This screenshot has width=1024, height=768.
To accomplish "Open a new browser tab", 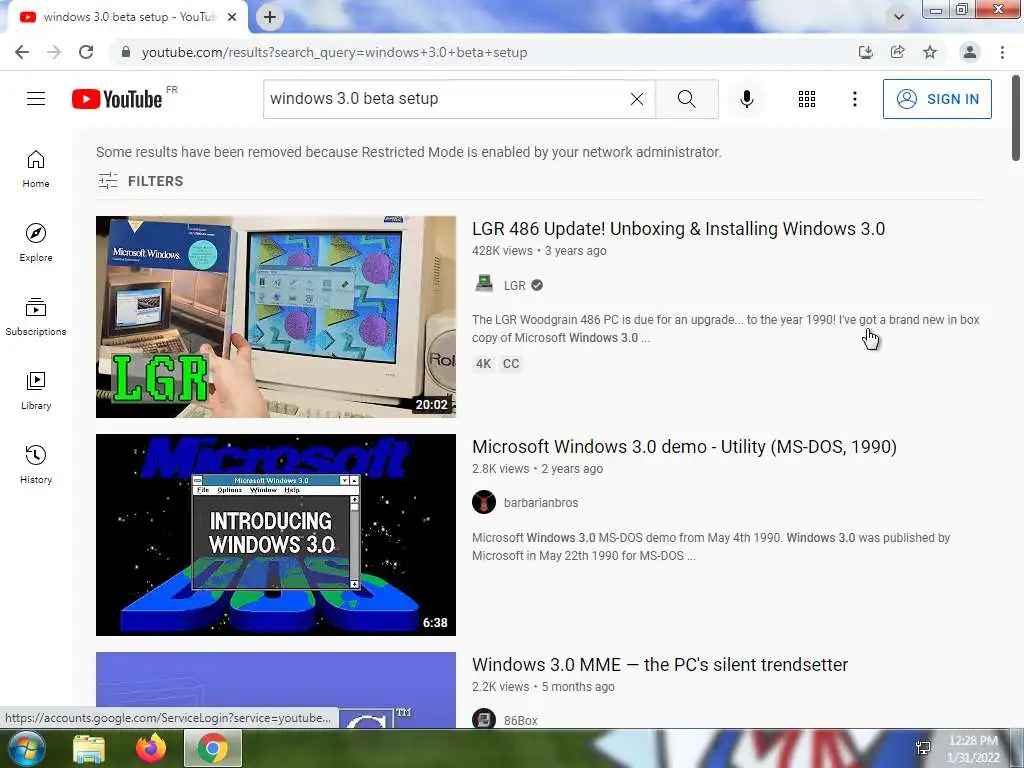I will [270, 17].
